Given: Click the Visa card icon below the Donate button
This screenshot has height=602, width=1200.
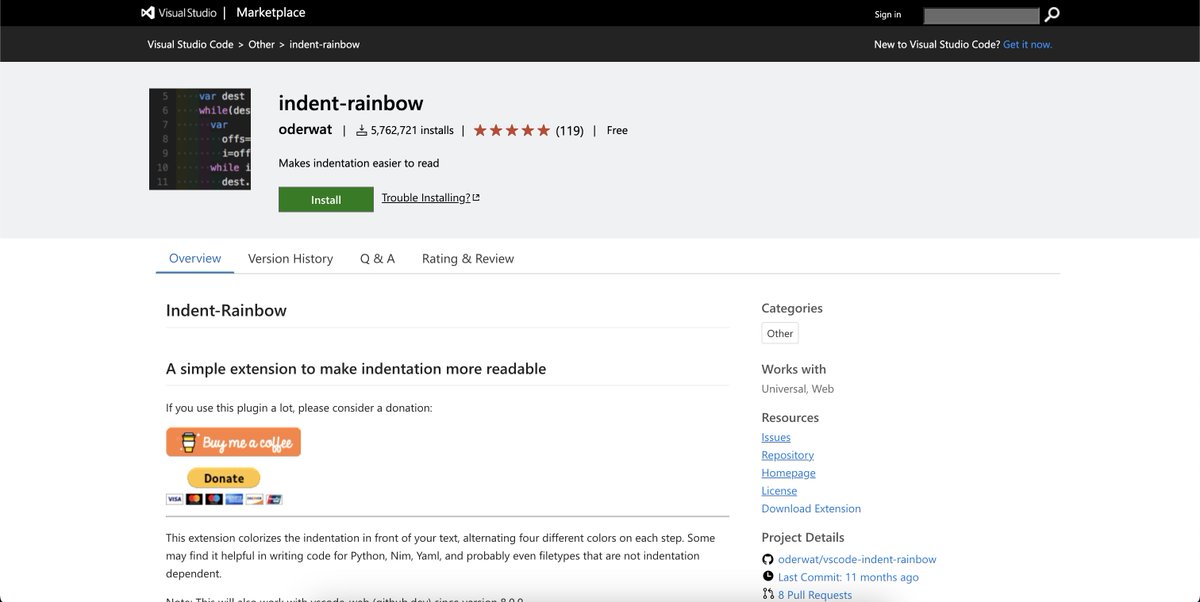Looking at the screenshot, I should [x=174, y=498].
